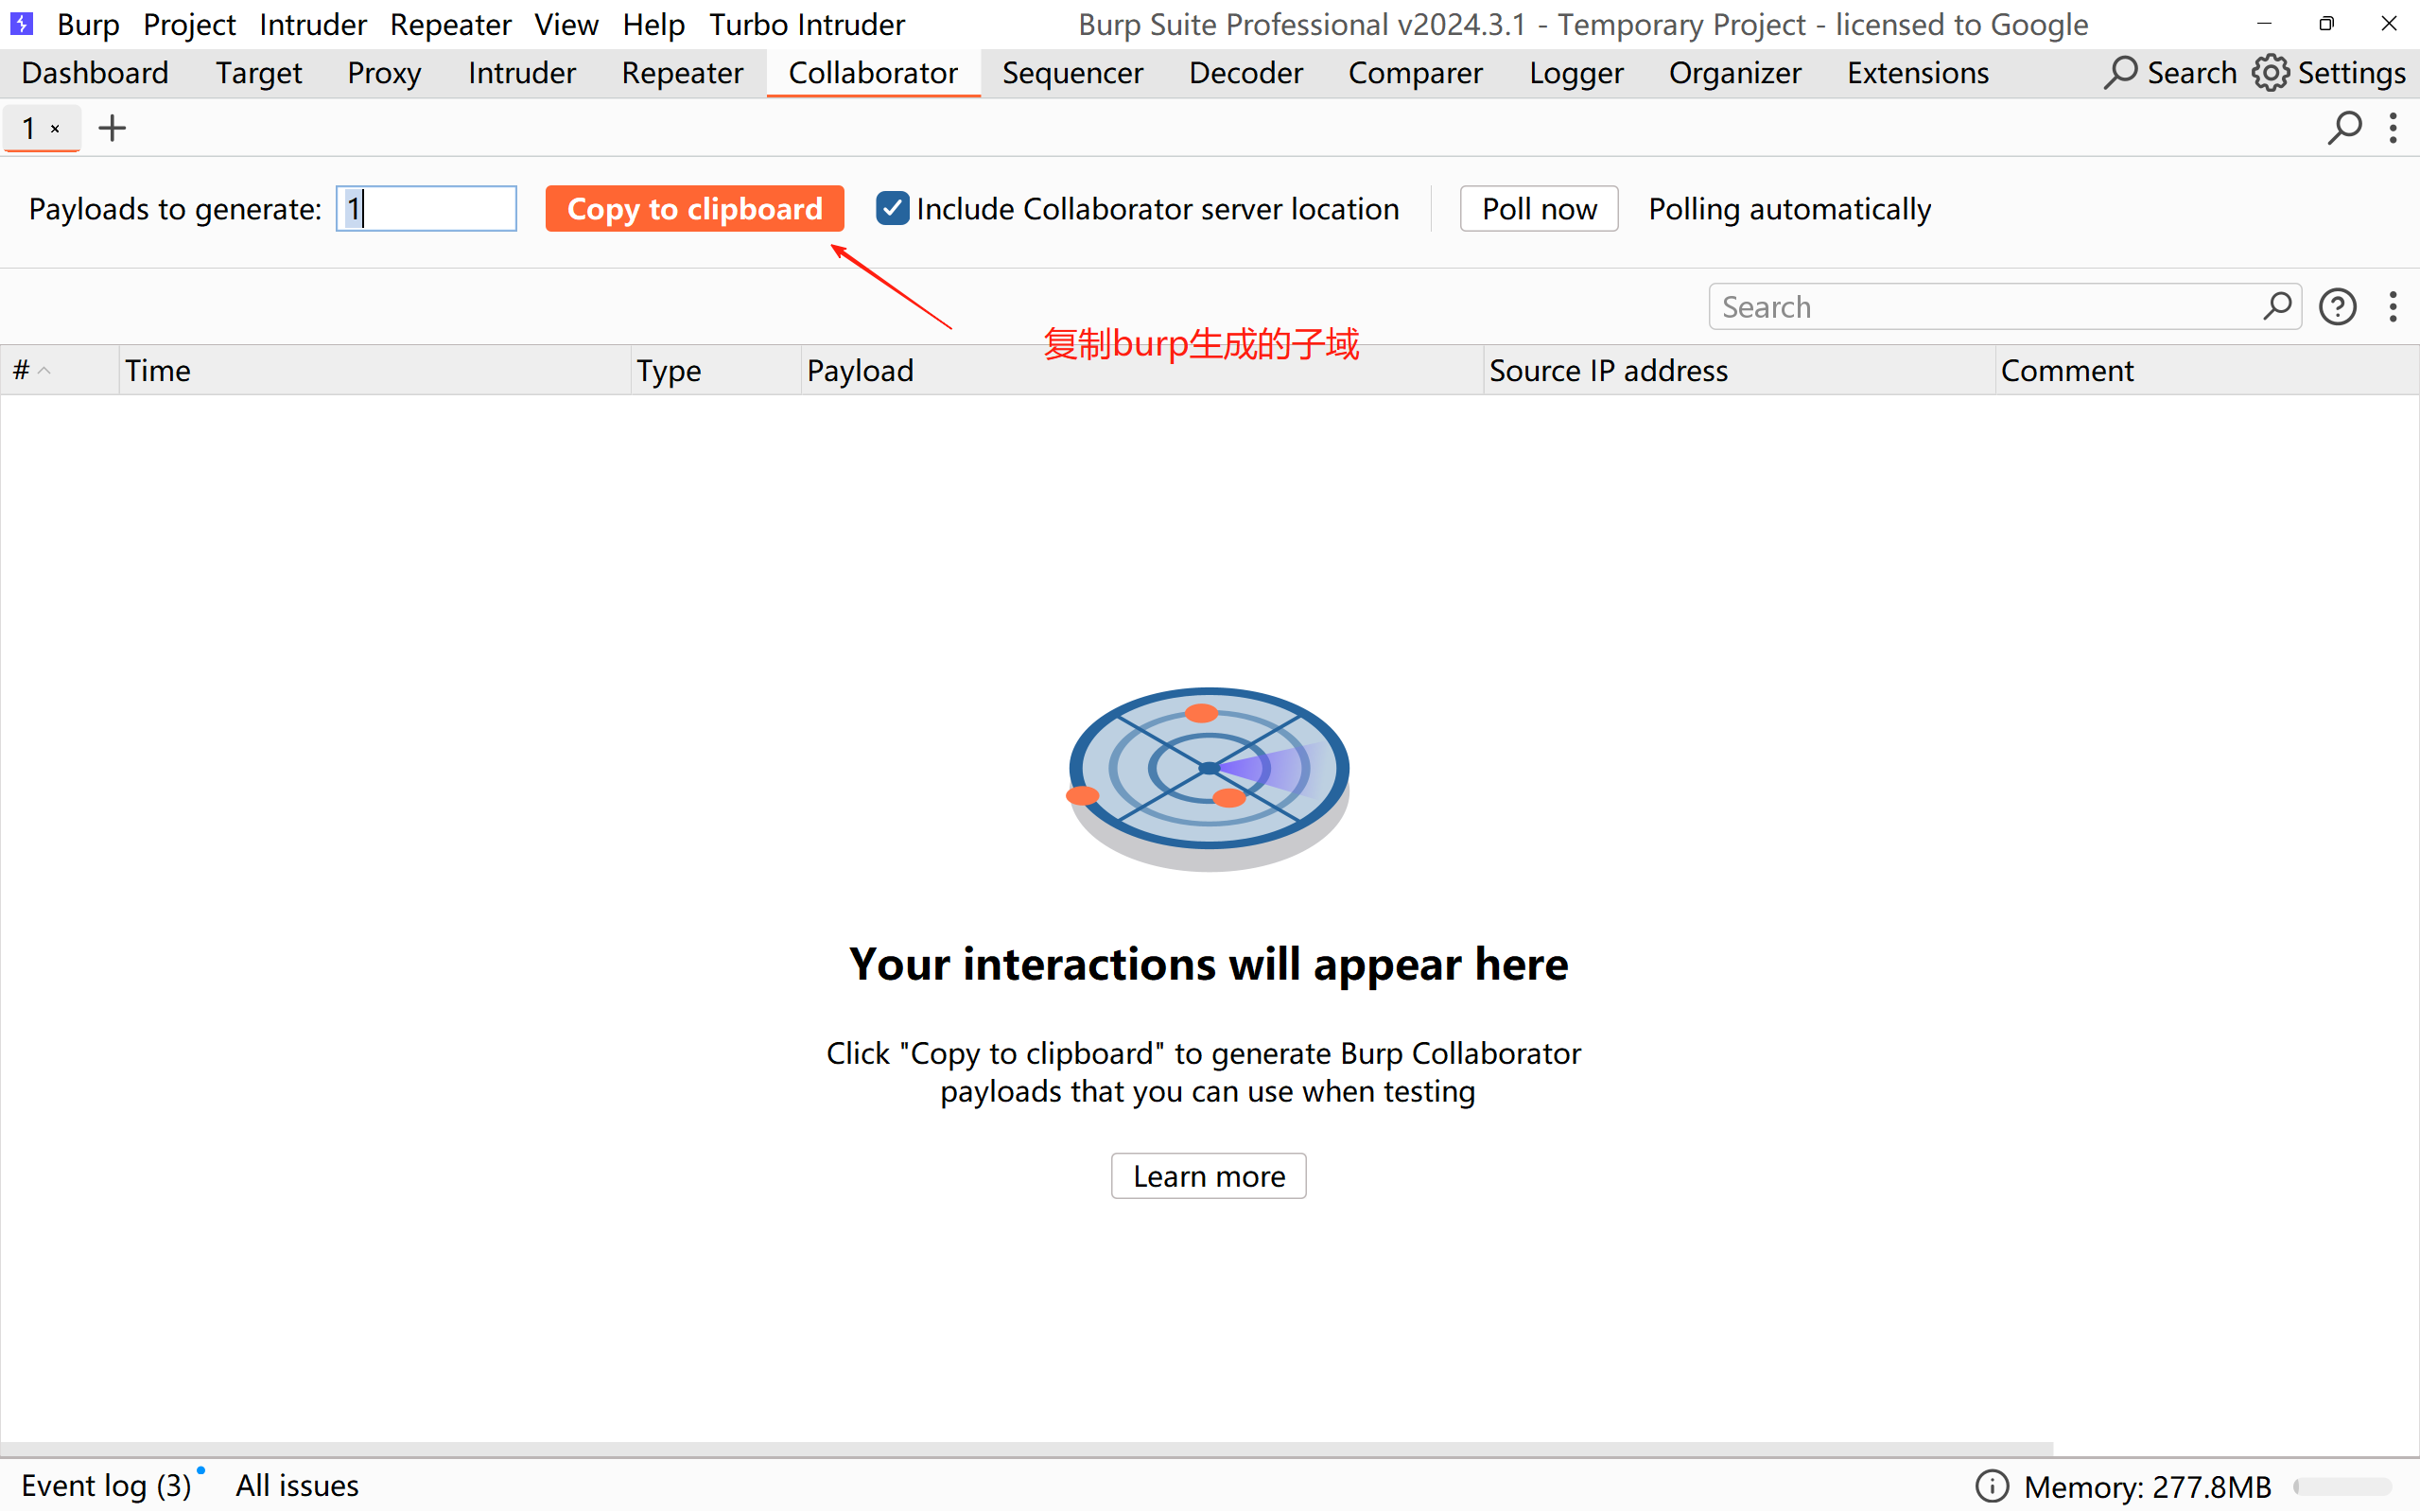Open the interactions table three-dot options menu
Image resolution: width=2420 pixels, height=1512 pixels.
click(x=2393, y=307)
